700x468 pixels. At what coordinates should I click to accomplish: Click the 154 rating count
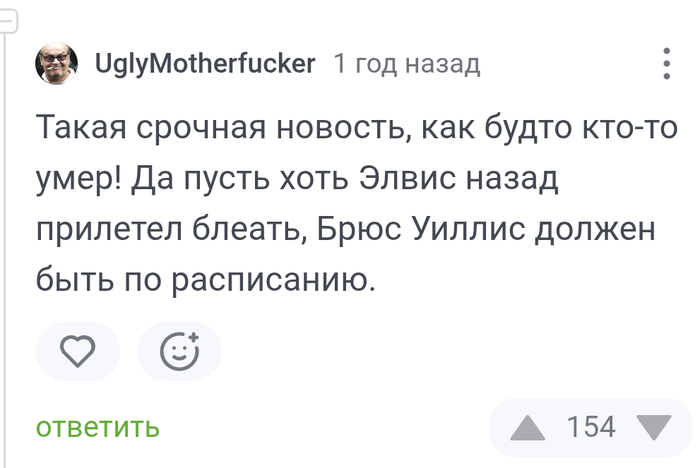(x=591, y=428)
